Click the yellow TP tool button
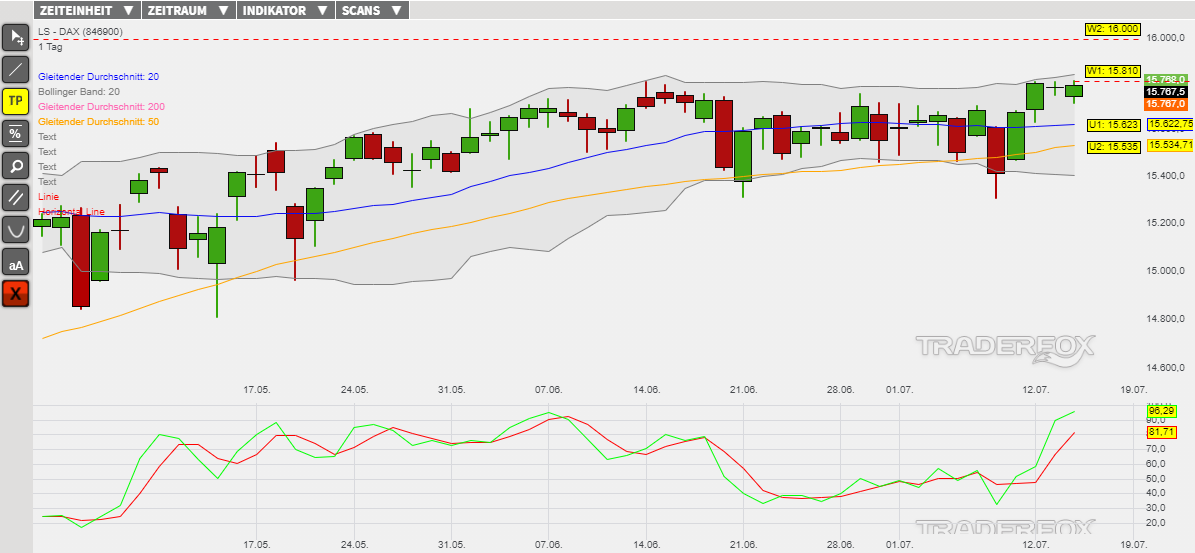1195x553 pixels. pyautogui.click(x=16, y=101)
